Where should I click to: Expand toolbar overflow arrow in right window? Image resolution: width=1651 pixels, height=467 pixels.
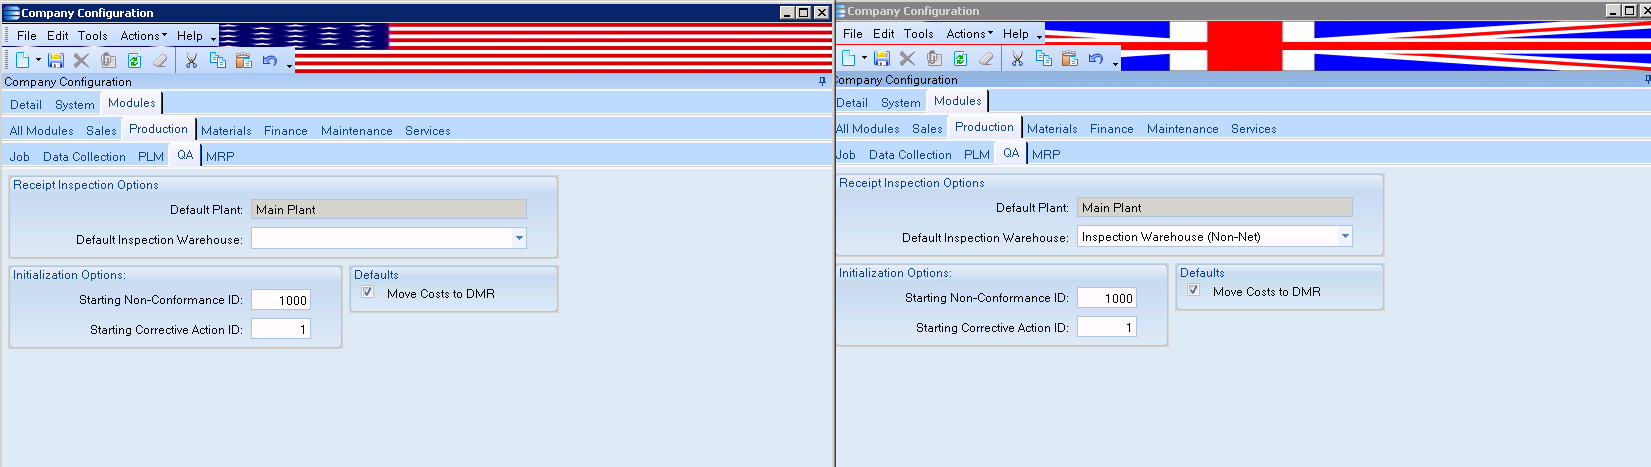[x=1116, y=63]
